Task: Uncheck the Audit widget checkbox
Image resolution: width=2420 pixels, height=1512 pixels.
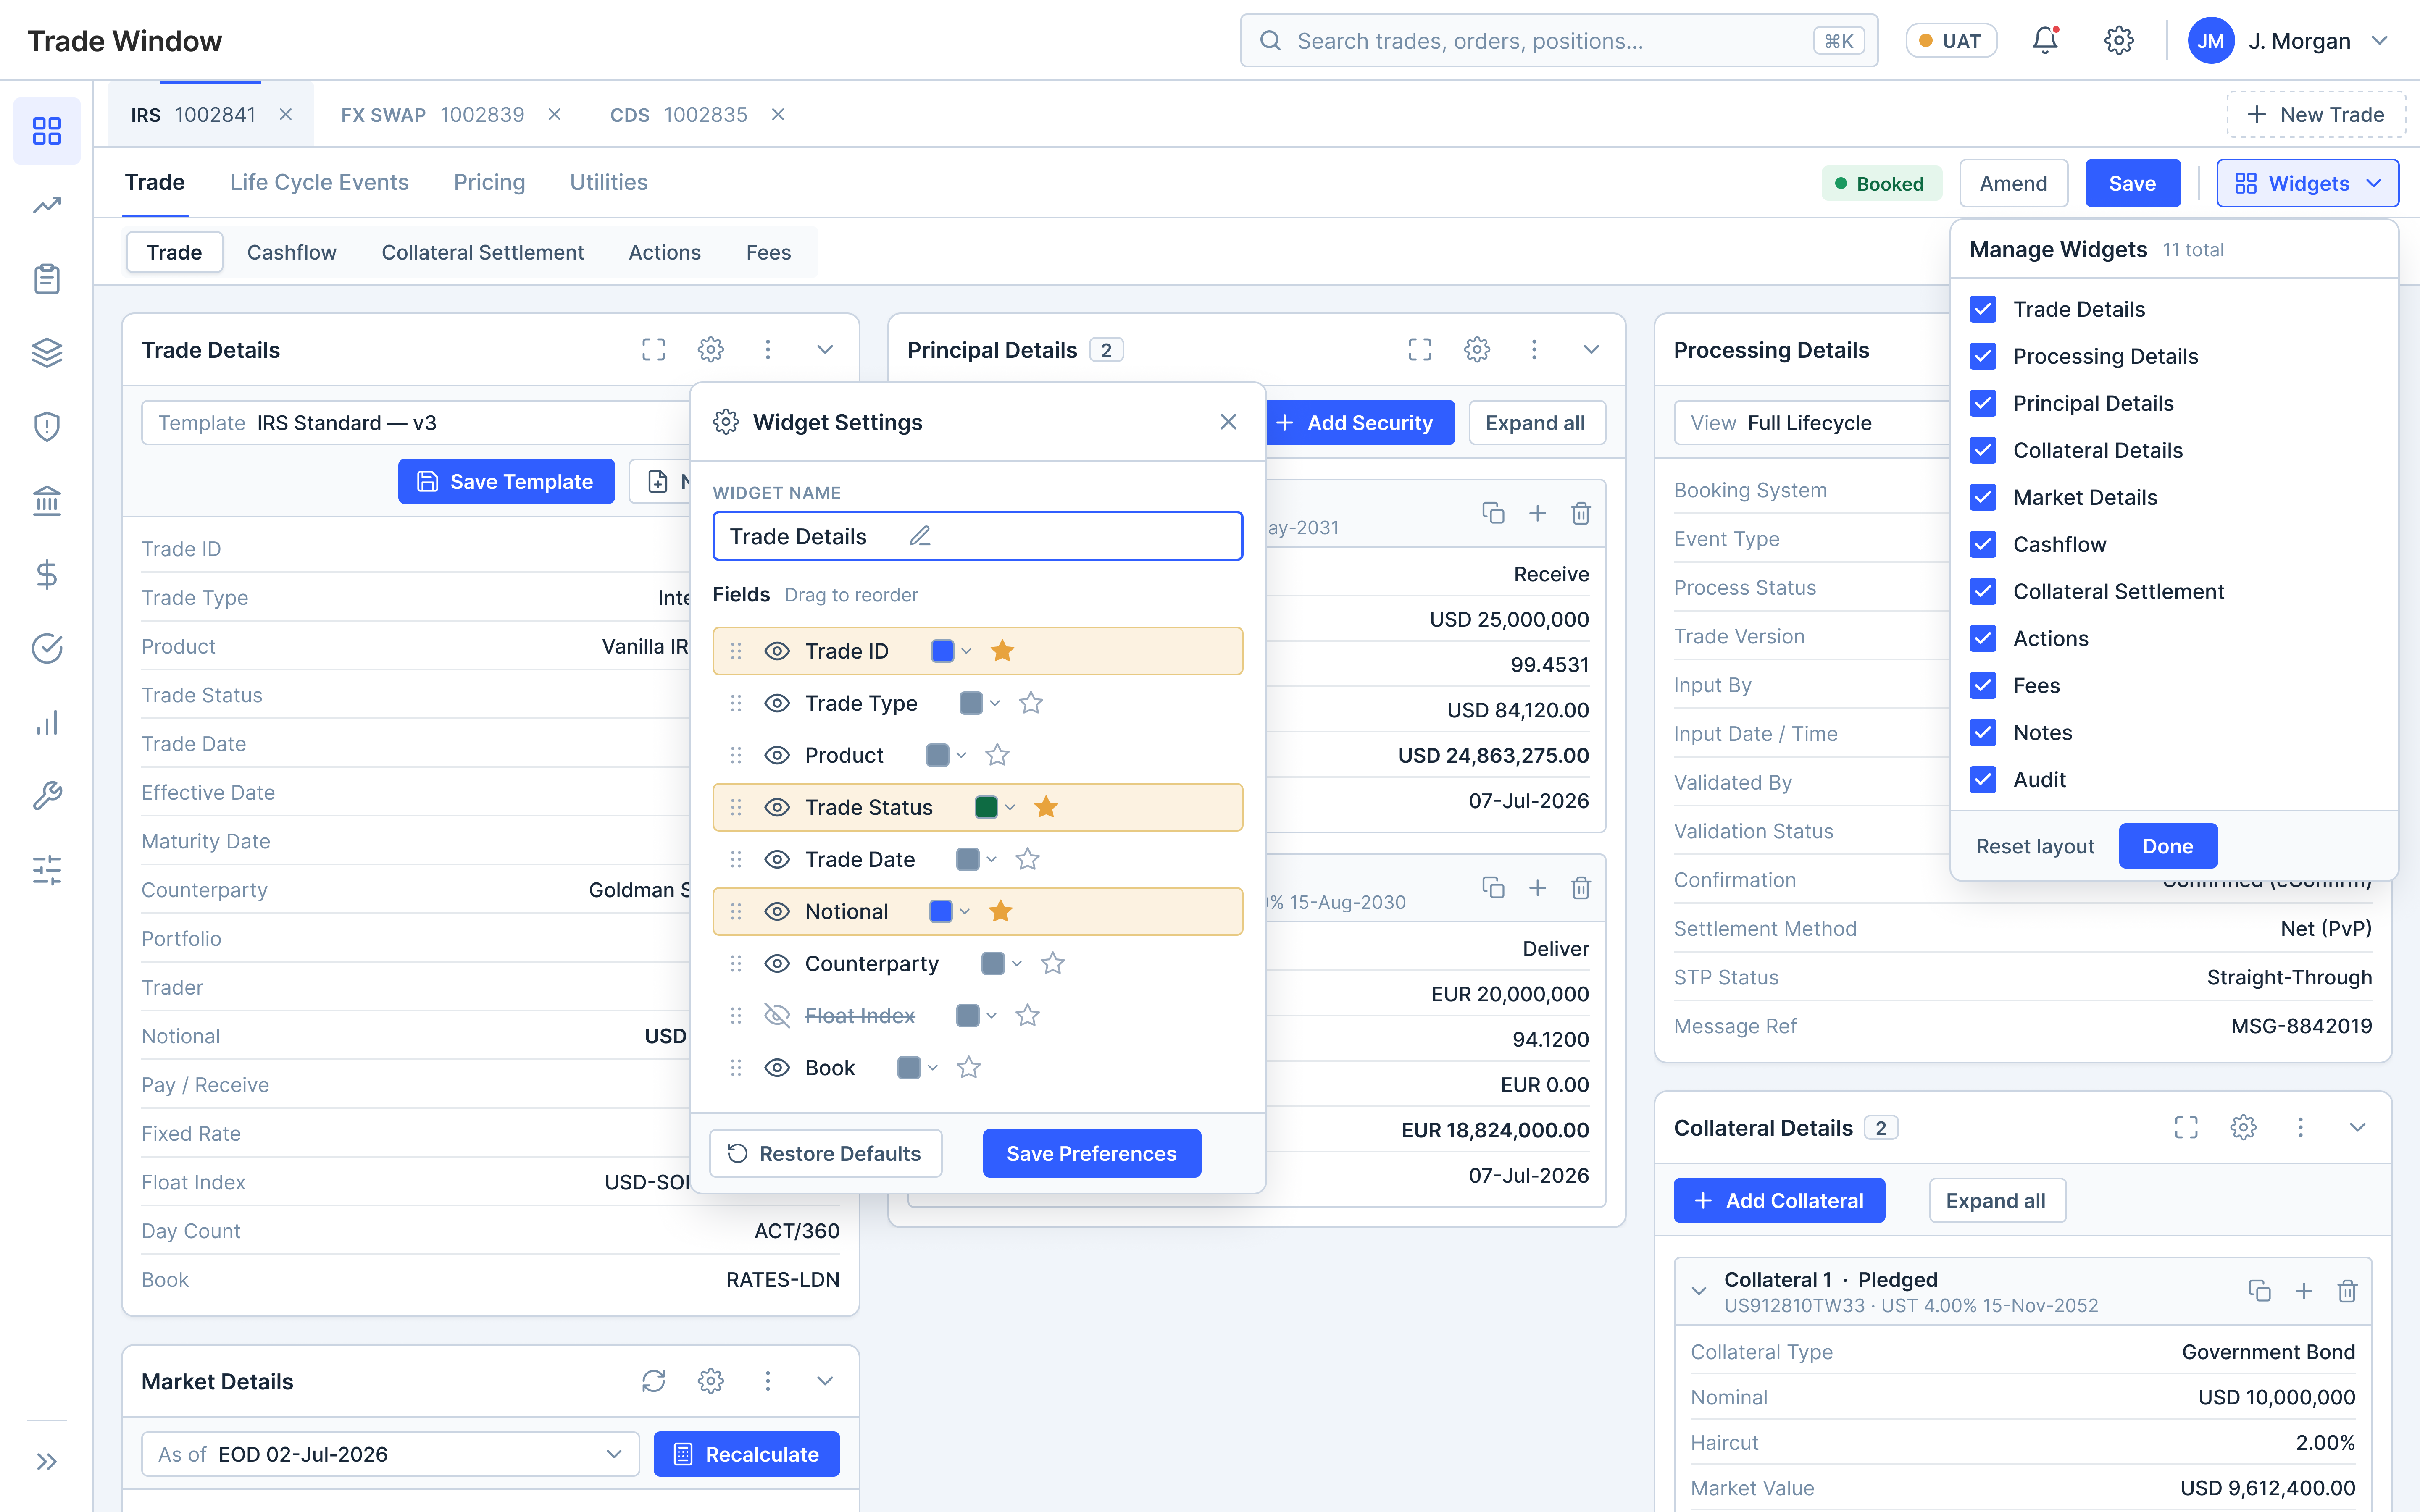Action: (x=1983, y=779)
